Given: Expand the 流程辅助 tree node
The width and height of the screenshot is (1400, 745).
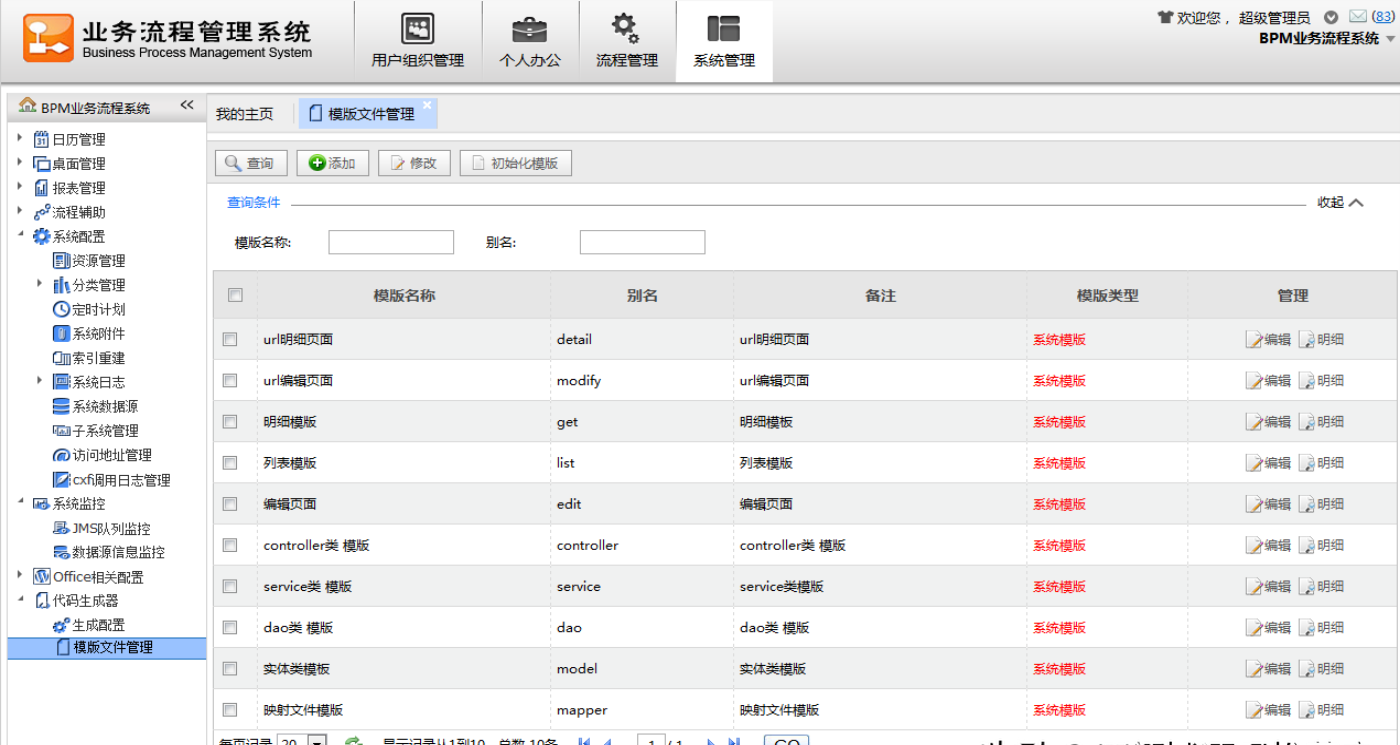Looking at the screenshot, I should pos(20,211).
